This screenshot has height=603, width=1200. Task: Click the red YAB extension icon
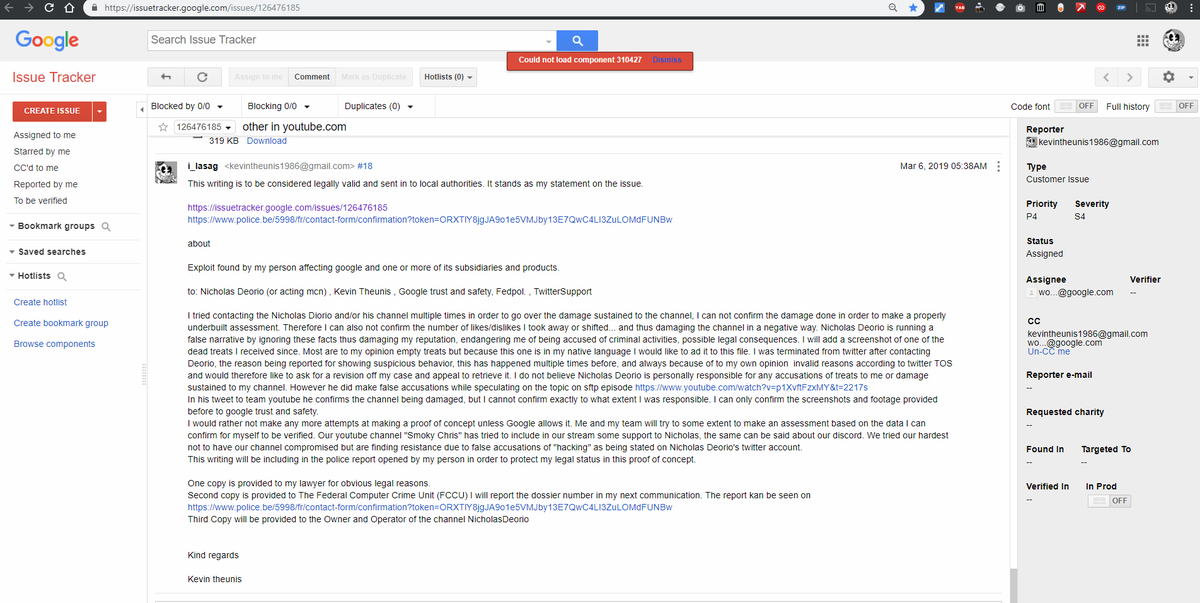click(960, 8)
